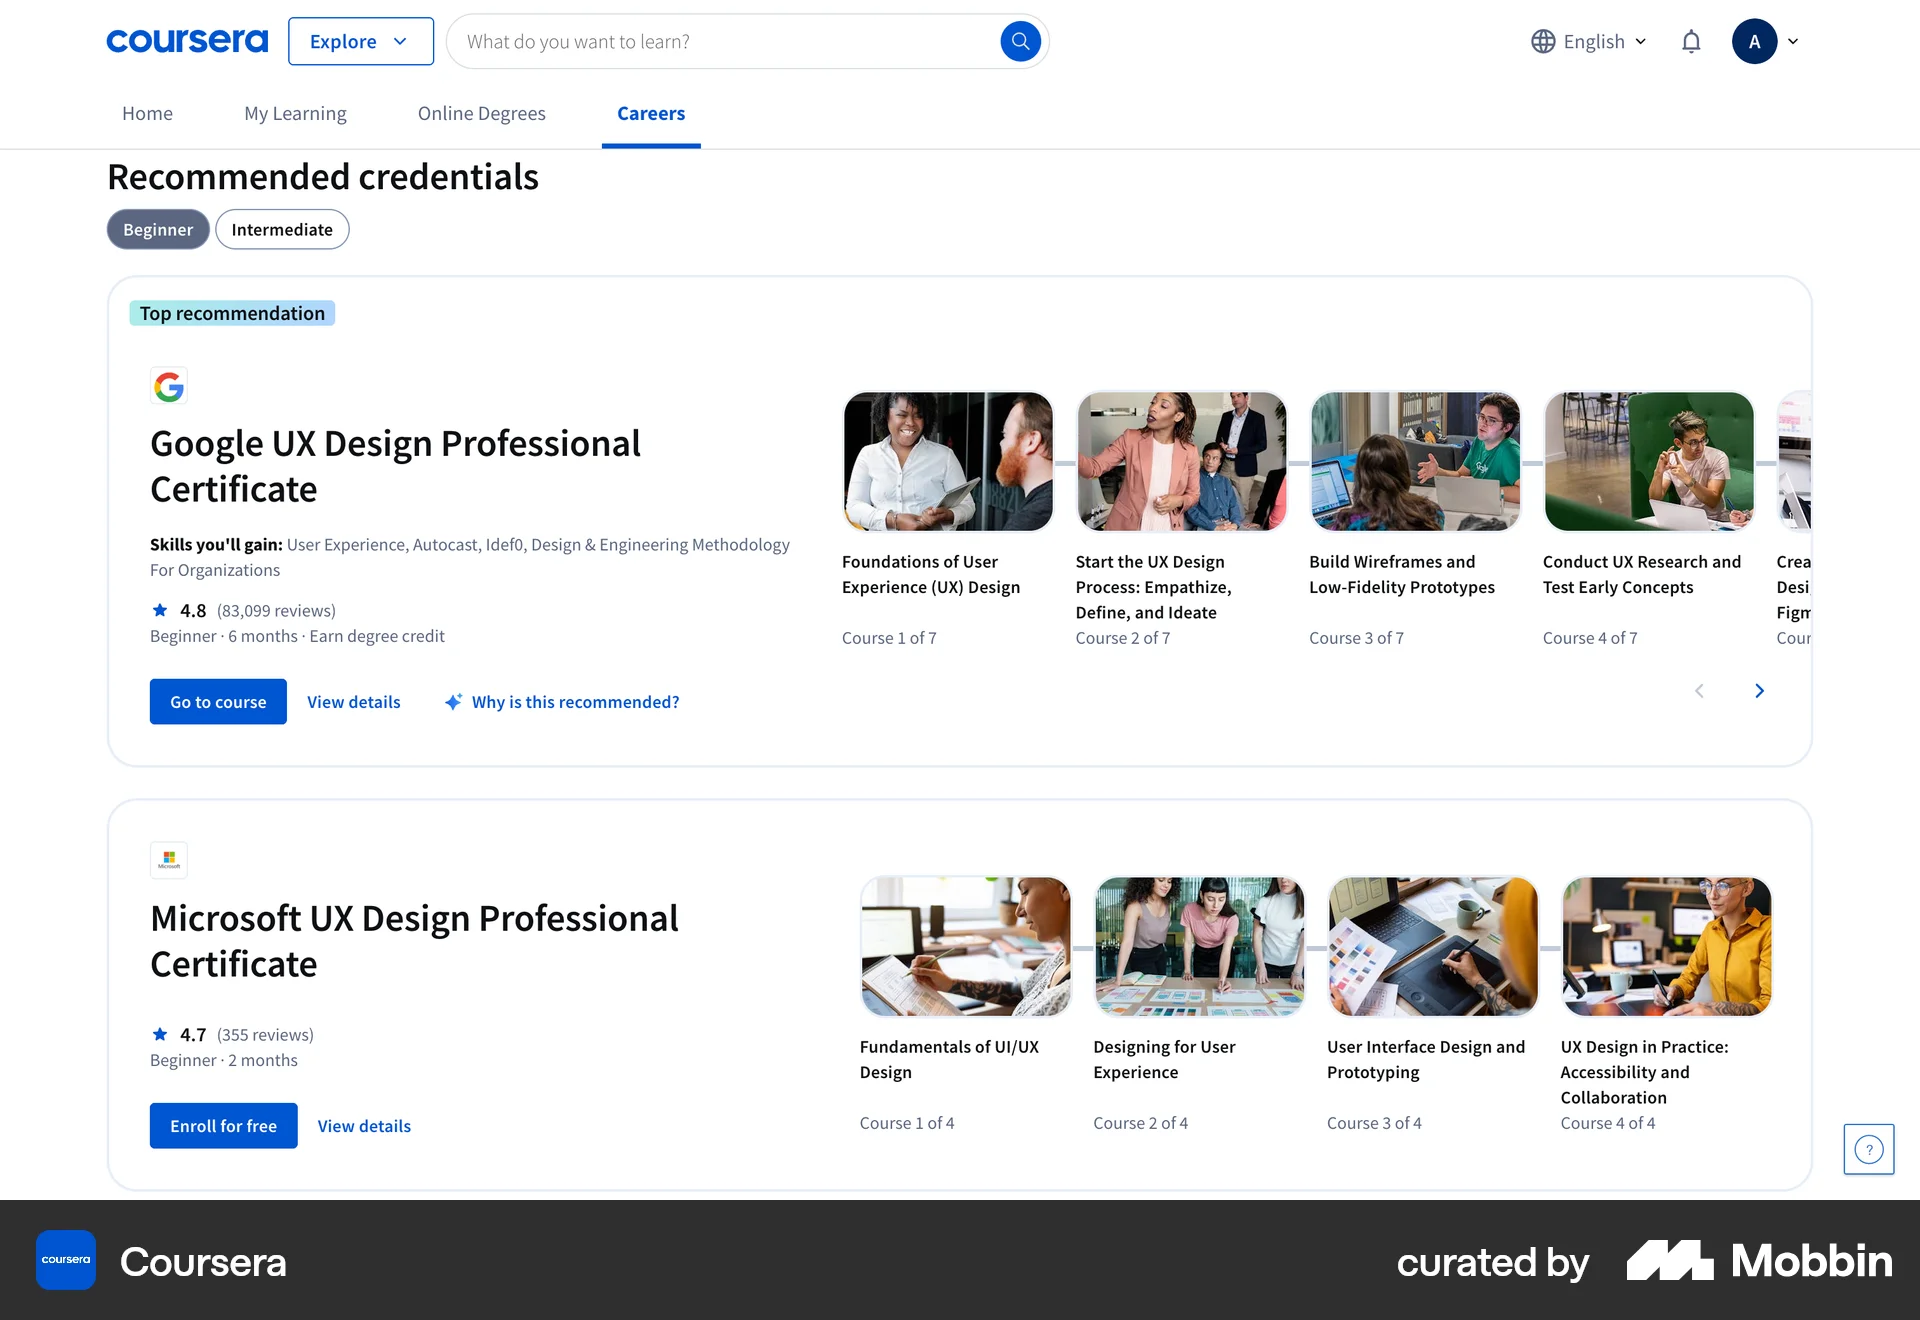
Task: Select the Beginner filter pill
Action: 157,229
